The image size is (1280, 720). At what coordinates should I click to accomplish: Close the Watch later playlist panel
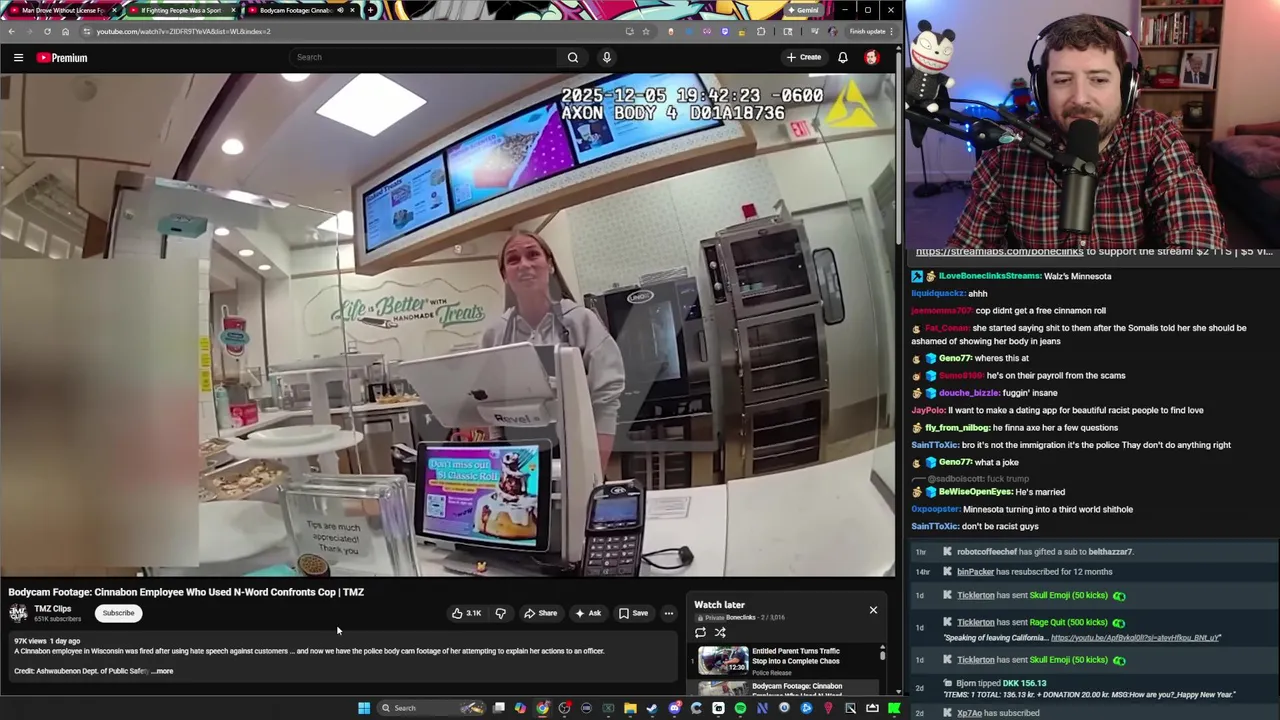pyautogui.click(x=873, y=610)
